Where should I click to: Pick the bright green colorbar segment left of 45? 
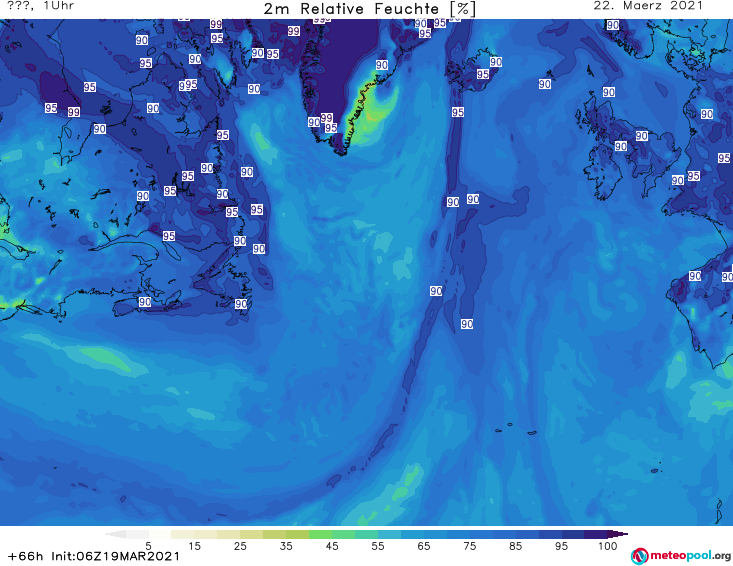click(320, 534)
